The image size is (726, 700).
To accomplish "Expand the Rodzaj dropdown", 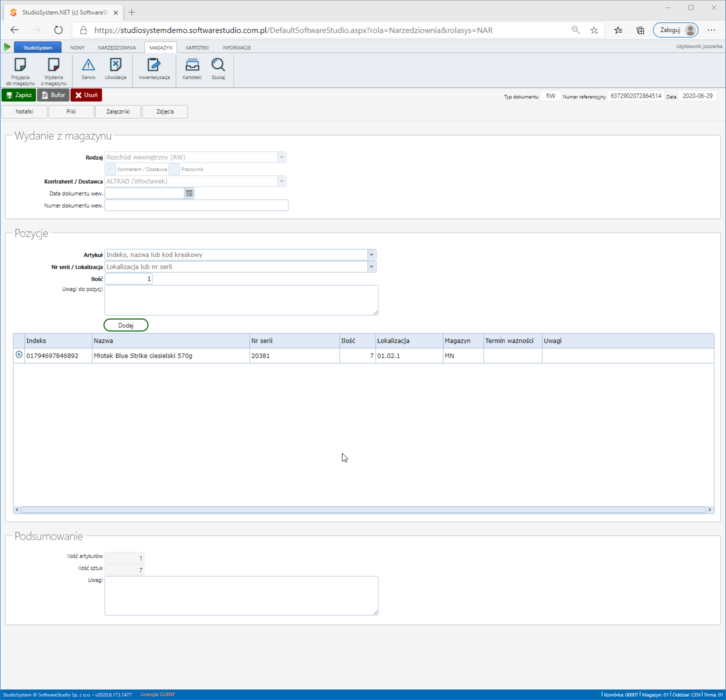I will pyautogui.click(x=281, y=157).
